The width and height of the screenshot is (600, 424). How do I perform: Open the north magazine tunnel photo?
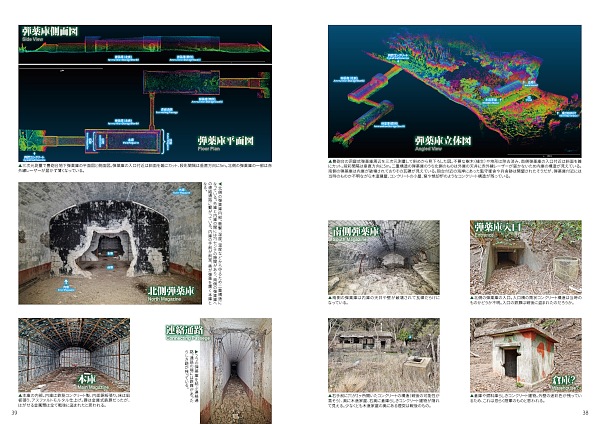(x=100, y=240)
